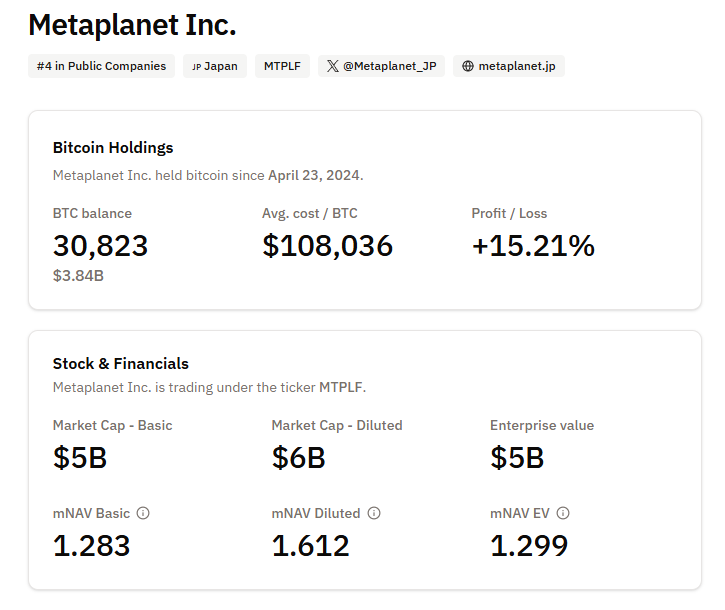The height and width of the screenshot is (610, 725).
Task: Click the X logo icon beside @Metaplanet_JP
Action: pos(332,67)
